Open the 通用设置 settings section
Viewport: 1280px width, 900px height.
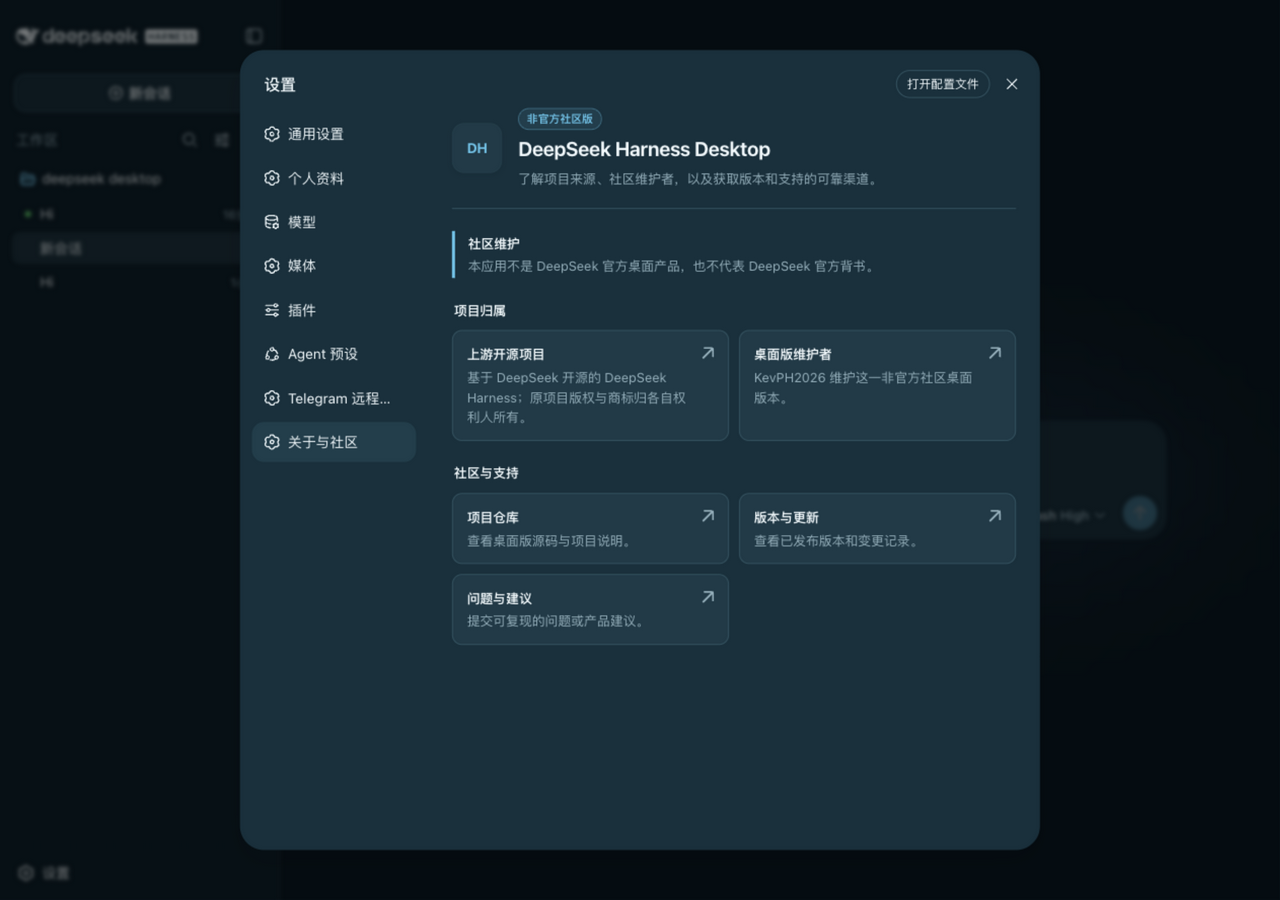[x=333, y=134]
